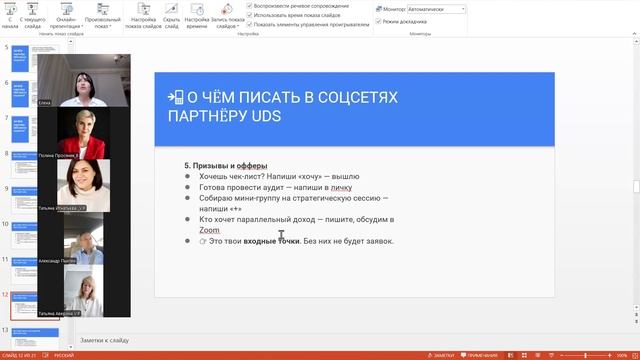Click fit slide to window icon
Screen dimensions: 640x360
click(x=635, y=356)
